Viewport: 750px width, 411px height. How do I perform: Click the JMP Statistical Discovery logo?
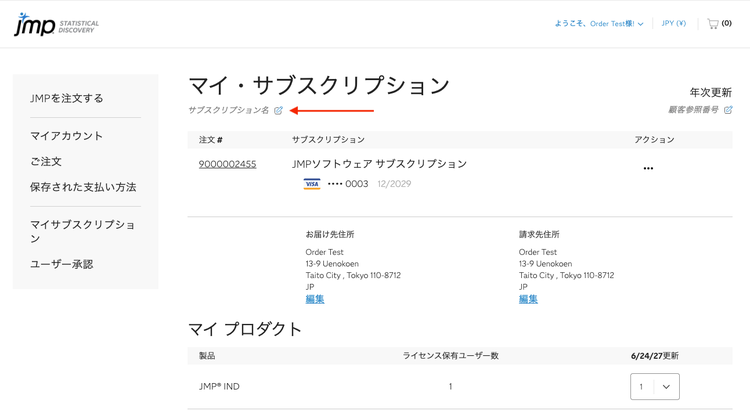pyautogui.click(x=56, y=24)
